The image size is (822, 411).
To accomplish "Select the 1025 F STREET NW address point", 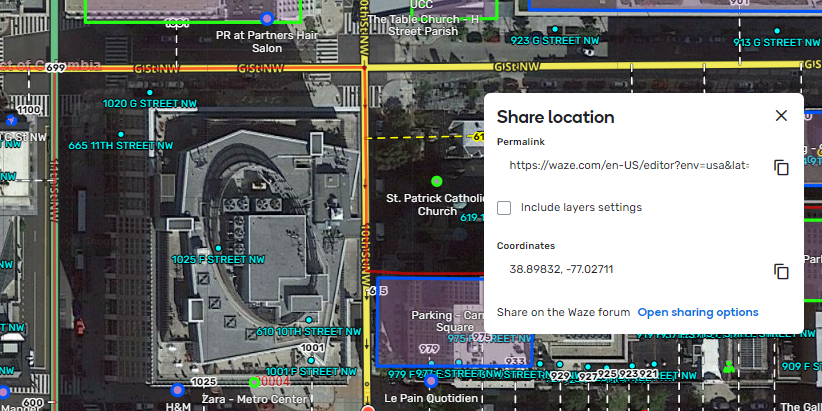I will coord(219,248).
